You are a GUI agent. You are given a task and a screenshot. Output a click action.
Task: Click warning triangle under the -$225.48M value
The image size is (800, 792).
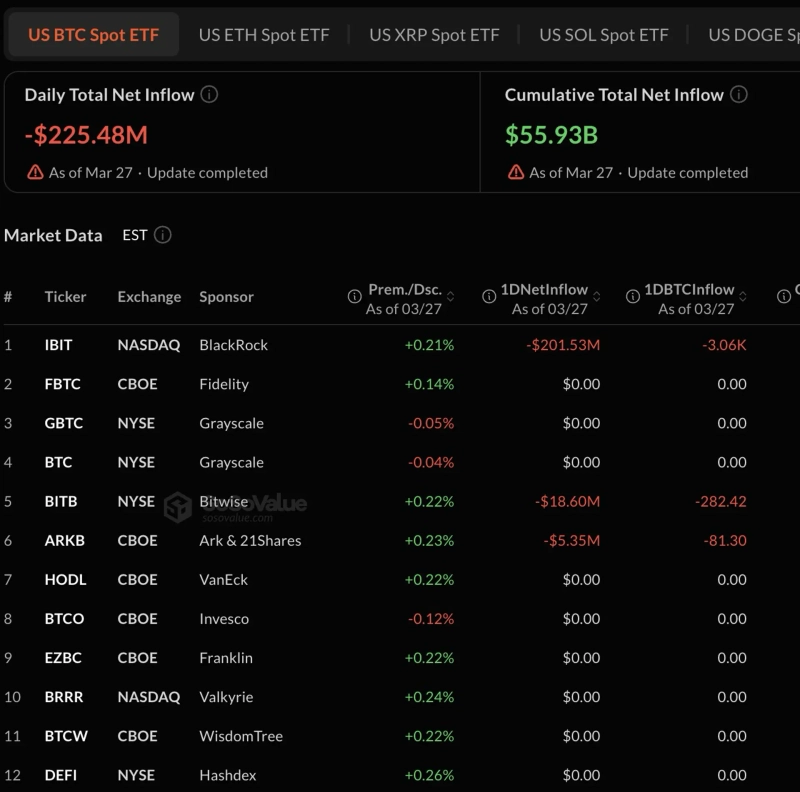[36, 172]
